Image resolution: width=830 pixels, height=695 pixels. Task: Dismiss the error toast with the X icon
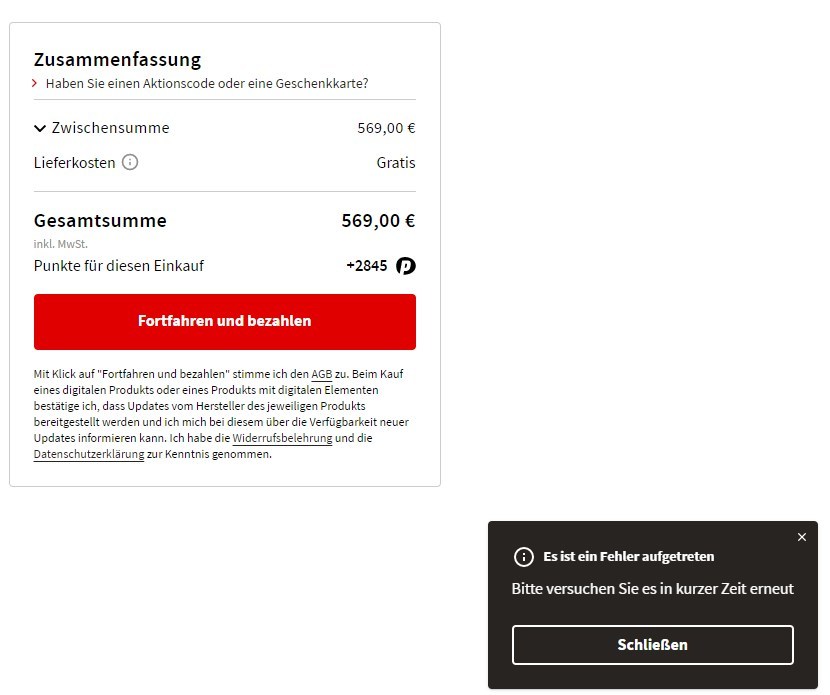(802, 537)
